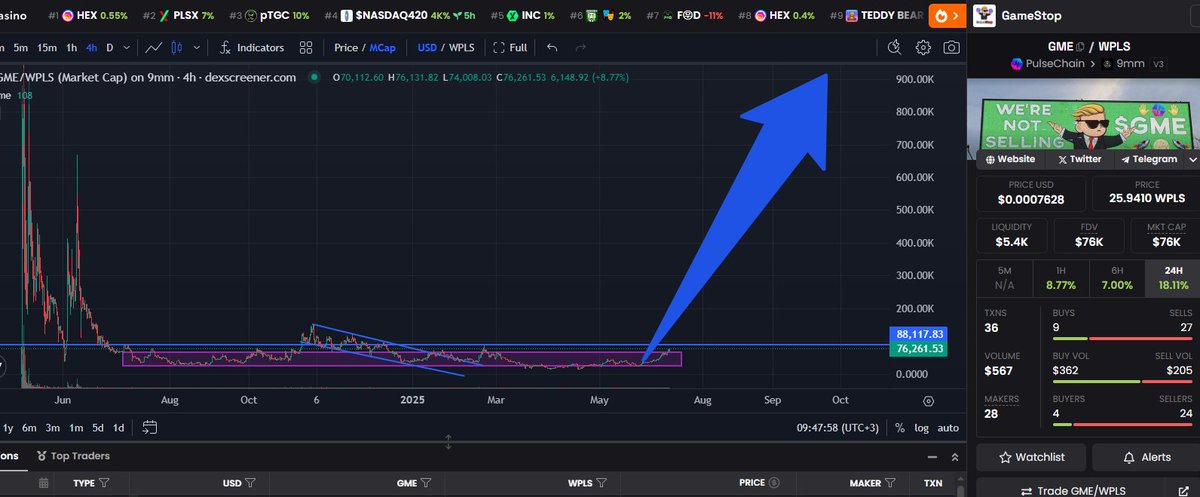Take a chart snapshot with camera icon
The image size is (1200, 497).
[952, 47]
